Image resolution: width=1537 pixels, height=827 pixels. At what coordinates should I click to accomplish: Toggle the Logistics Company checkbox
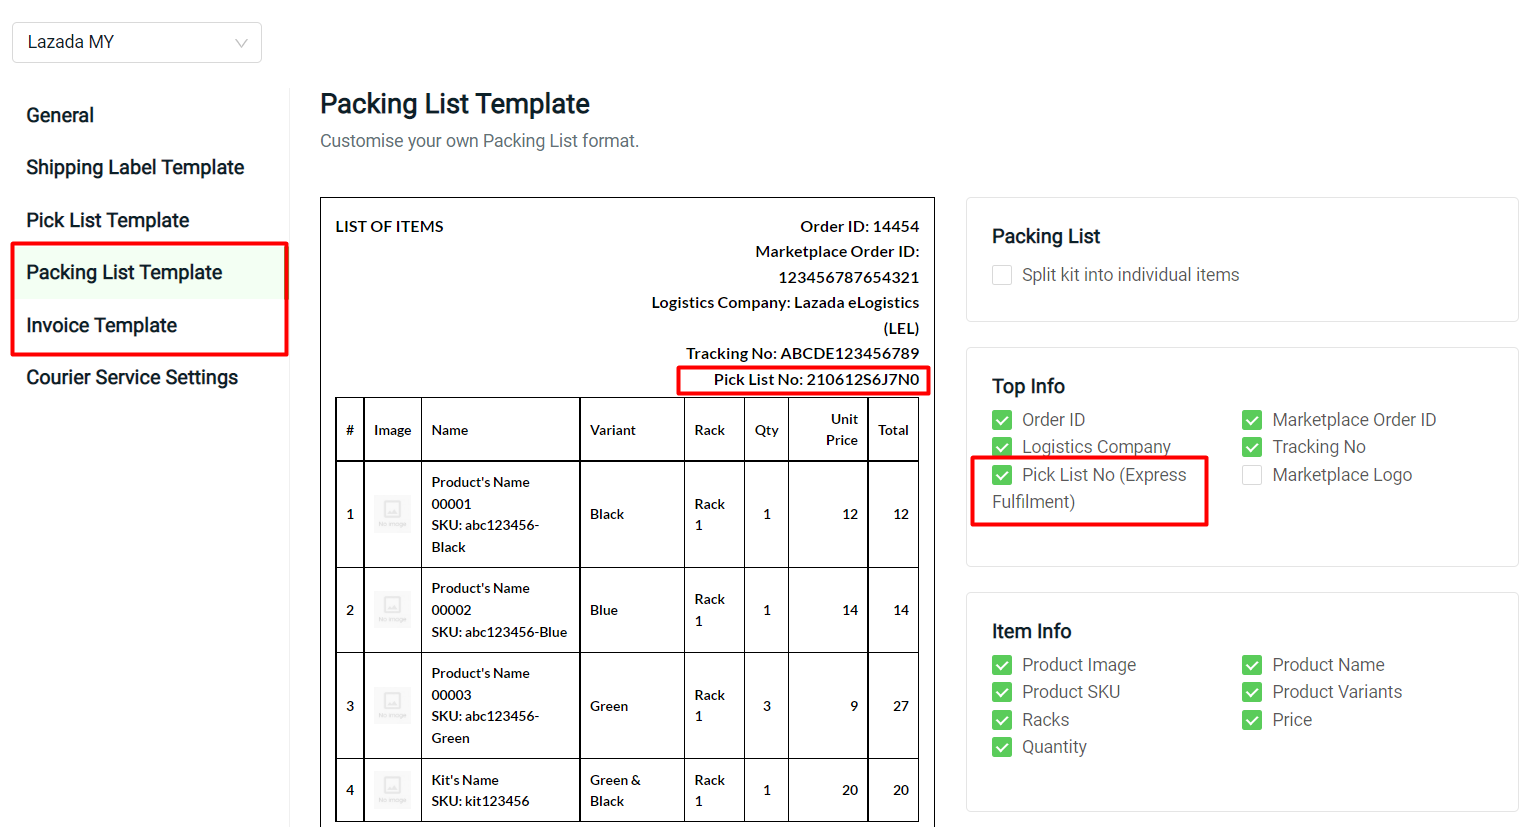[1001, 447]
